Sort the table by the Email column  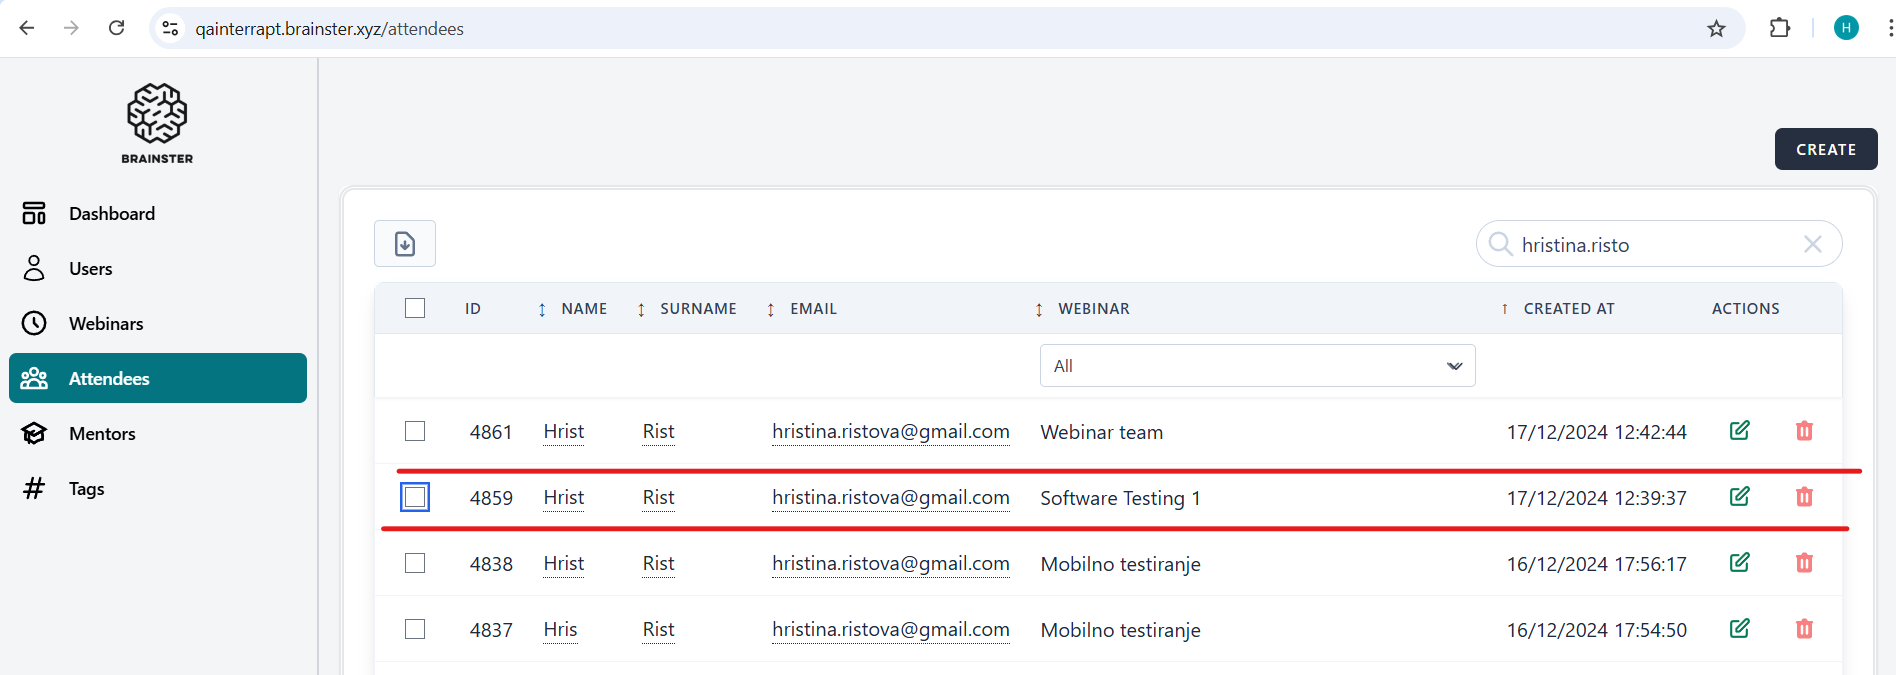click(x=812, y=309)
